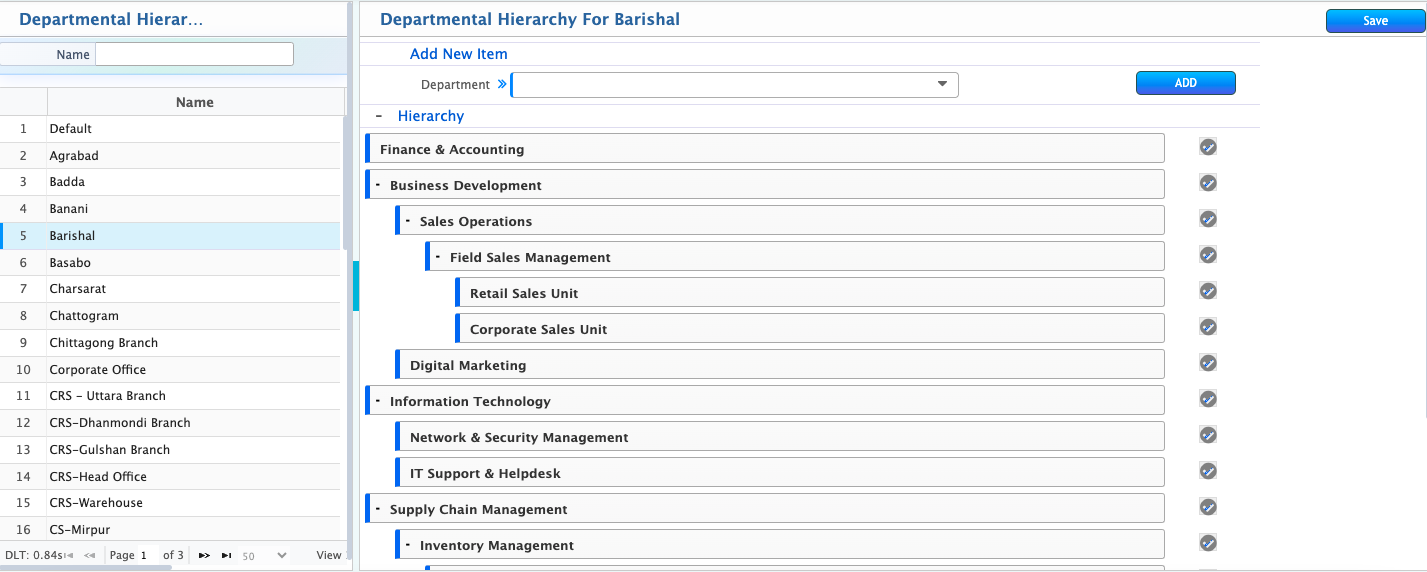
Task: Select the Barishal row
Action: click(170, 236)
